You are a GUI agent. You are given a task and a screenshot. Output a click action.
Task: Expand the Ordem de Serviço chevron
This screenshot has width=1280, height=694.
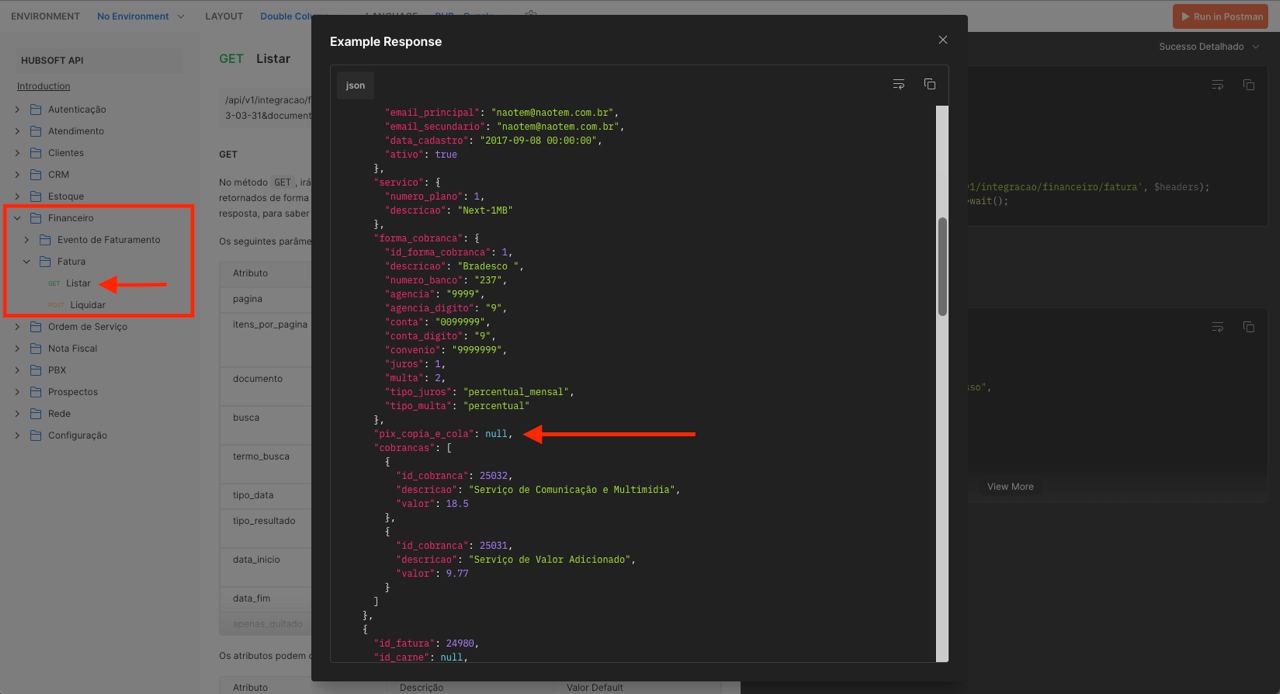(x=17, y=327)
